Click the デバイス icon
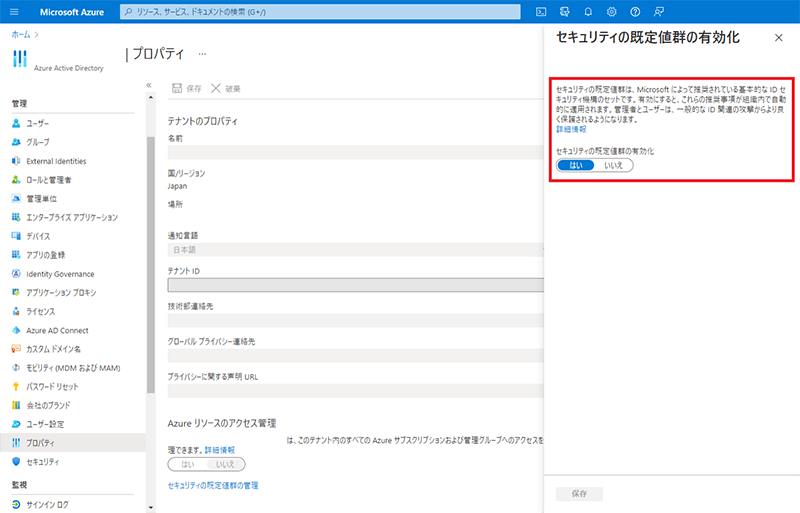The image size is (800, 513). pos(16,236)
